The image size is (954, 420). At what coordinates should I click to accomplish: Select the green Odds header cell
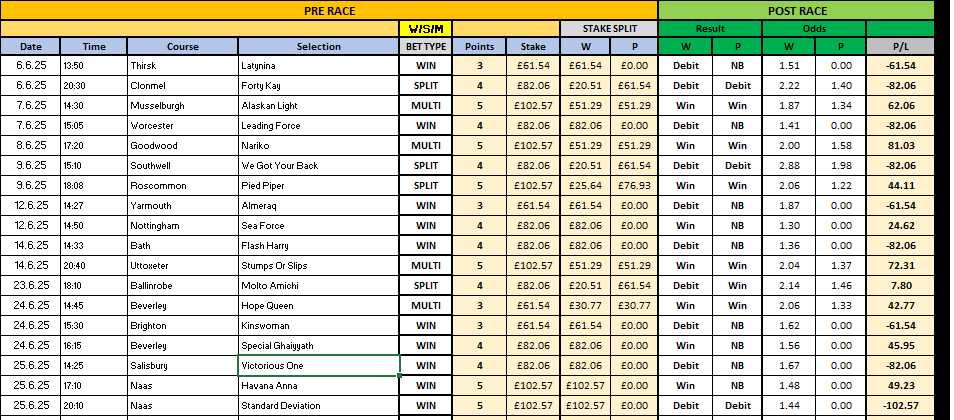(x=814, y=29)
